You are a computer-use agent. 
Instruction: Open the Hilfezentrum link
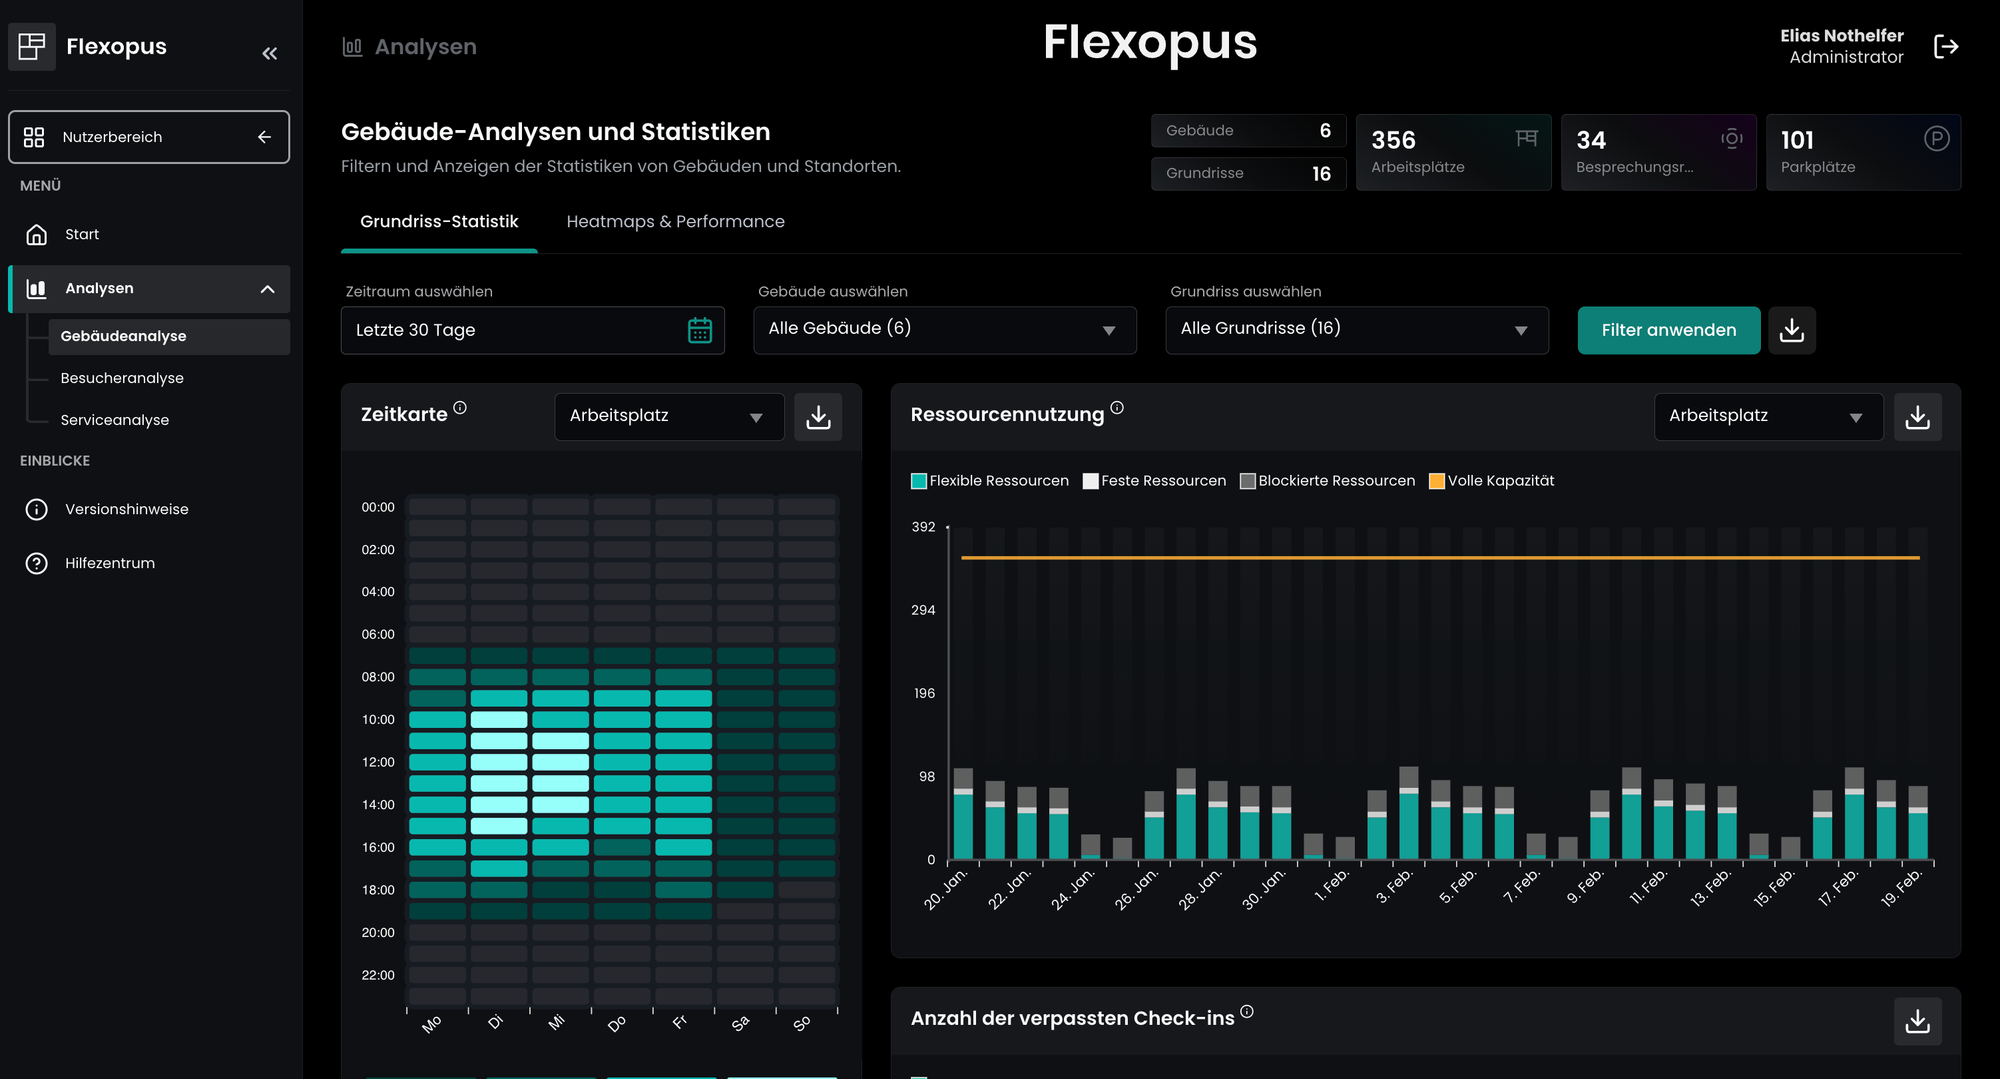tap(110, 563)
